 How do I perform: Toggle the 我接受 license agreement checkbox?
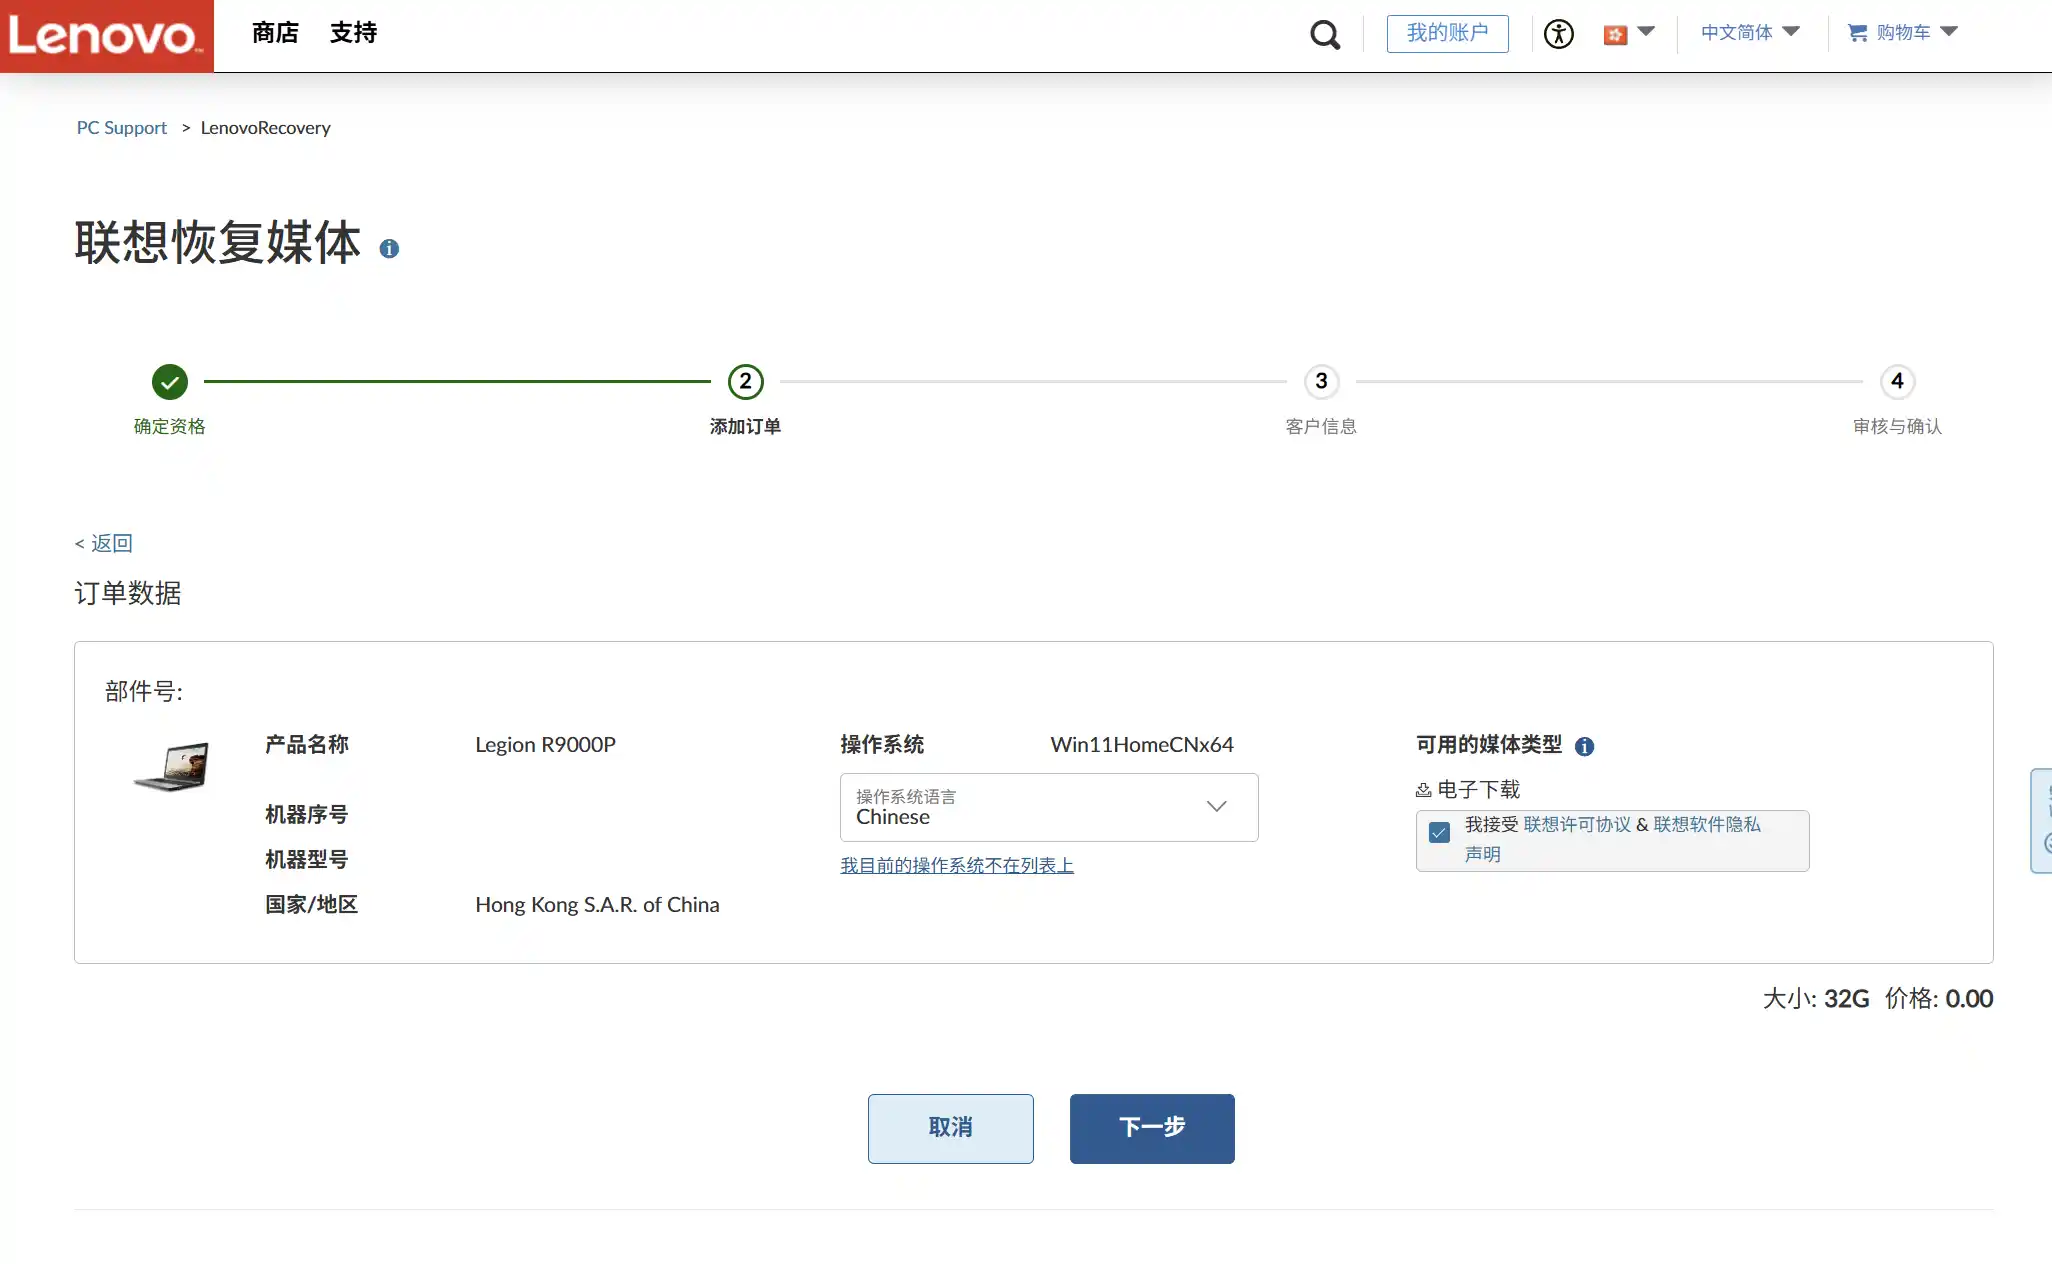point(1439,832)
